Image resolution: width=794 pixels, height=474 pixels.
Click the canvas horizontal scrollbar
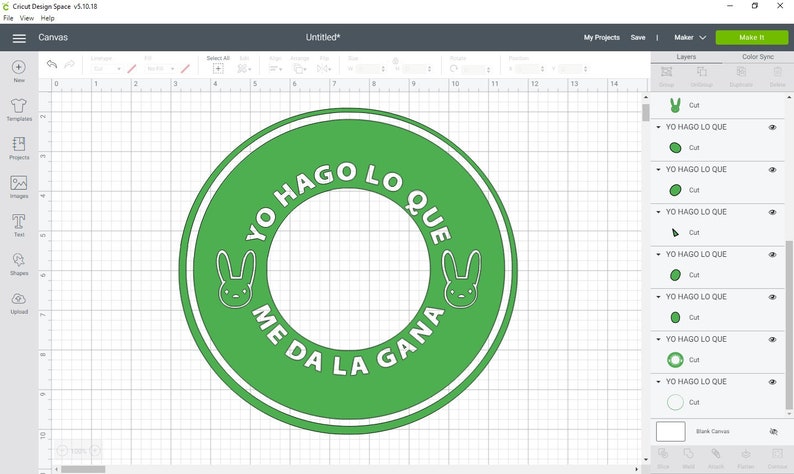[83, 469]
